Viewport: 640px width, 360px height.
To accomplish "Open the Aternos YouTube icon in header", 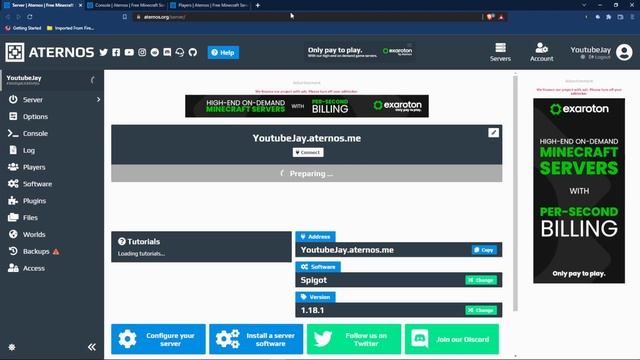I will pos(129,52).
